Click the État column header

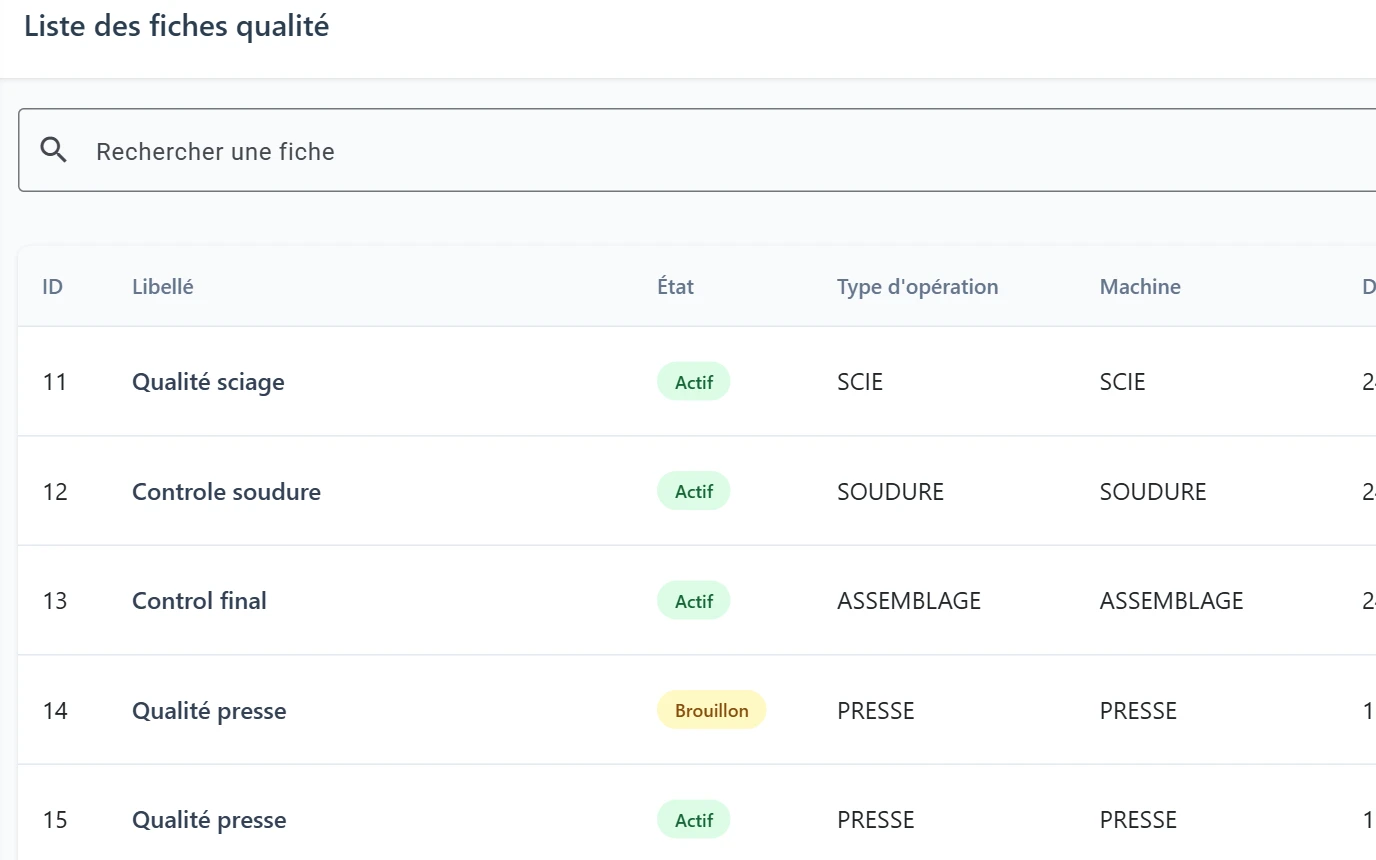tap(675, 287)
